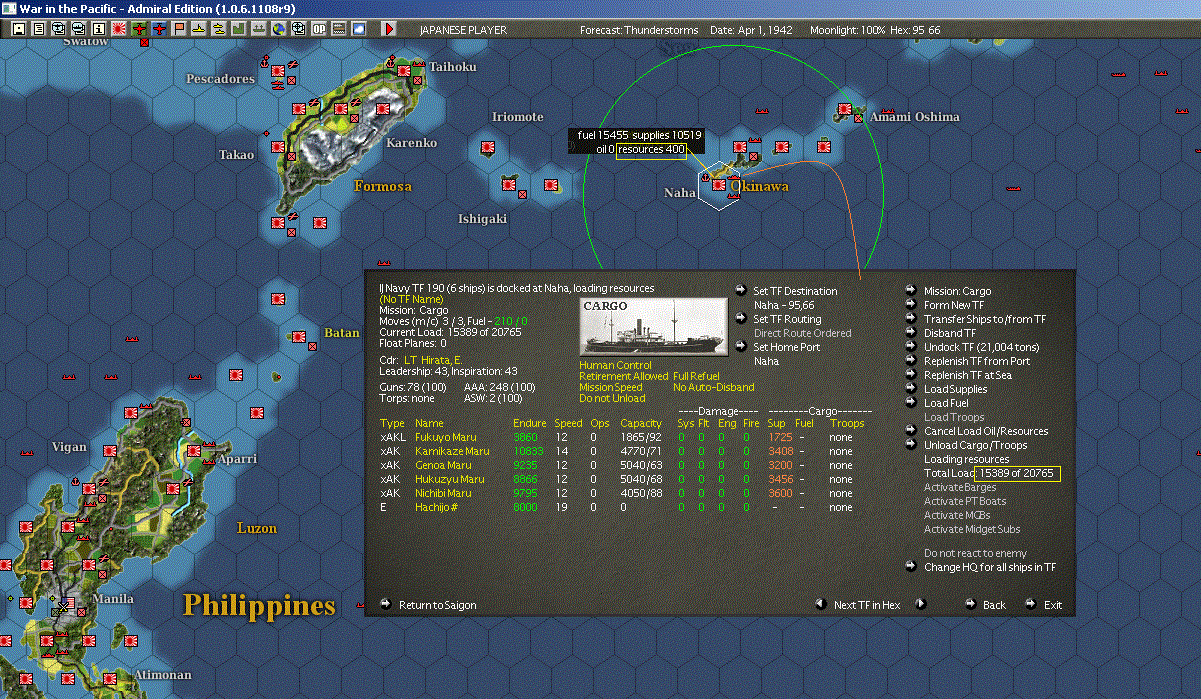Click the single yellow ship toolbar icon

(x=198, y=29)
